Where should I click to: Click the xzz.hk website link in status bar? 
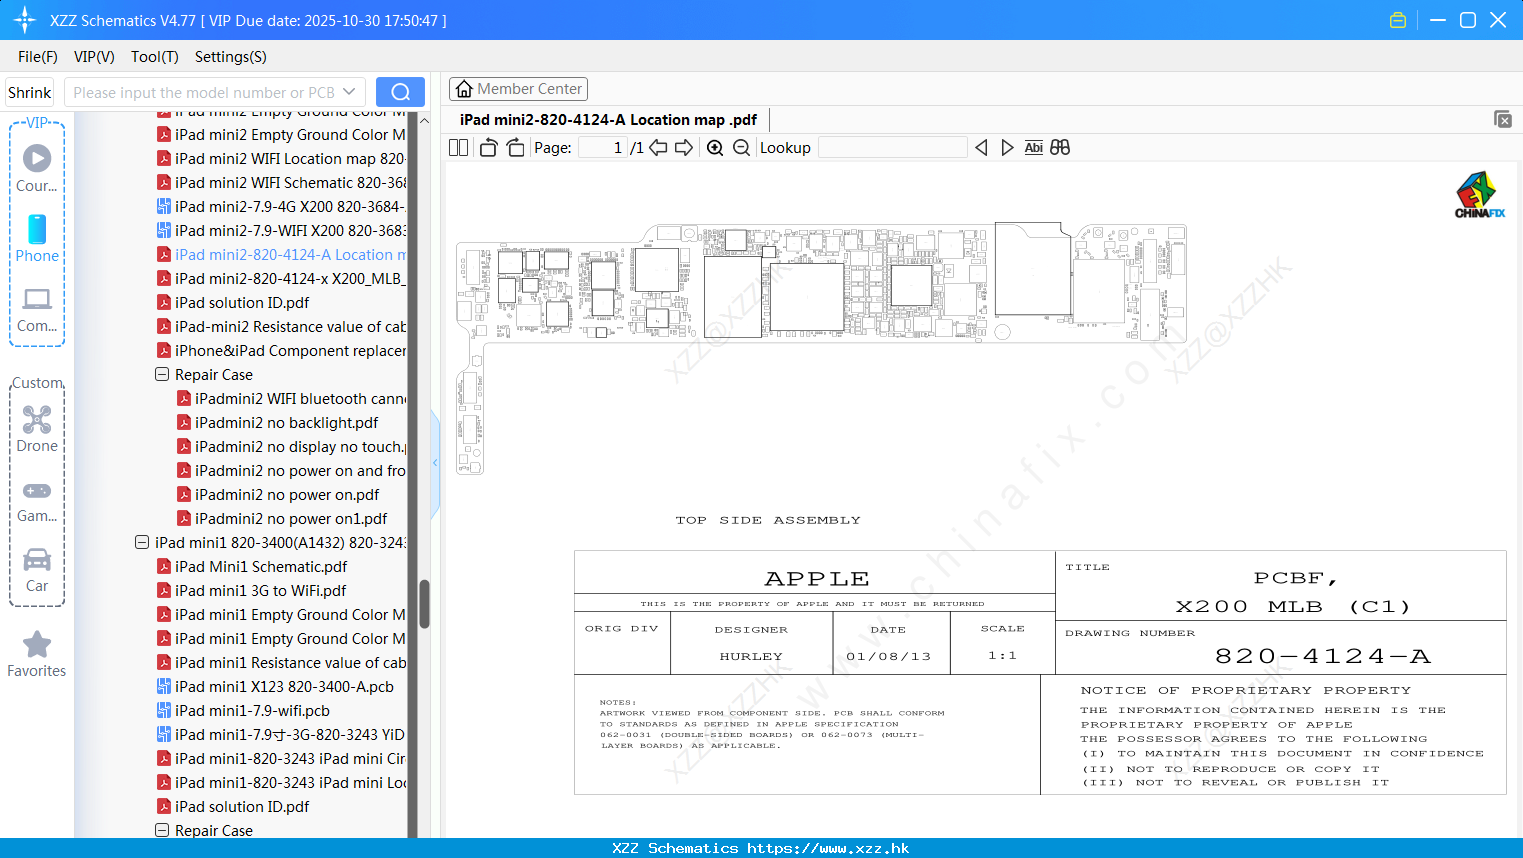click(x=828, y=848)
